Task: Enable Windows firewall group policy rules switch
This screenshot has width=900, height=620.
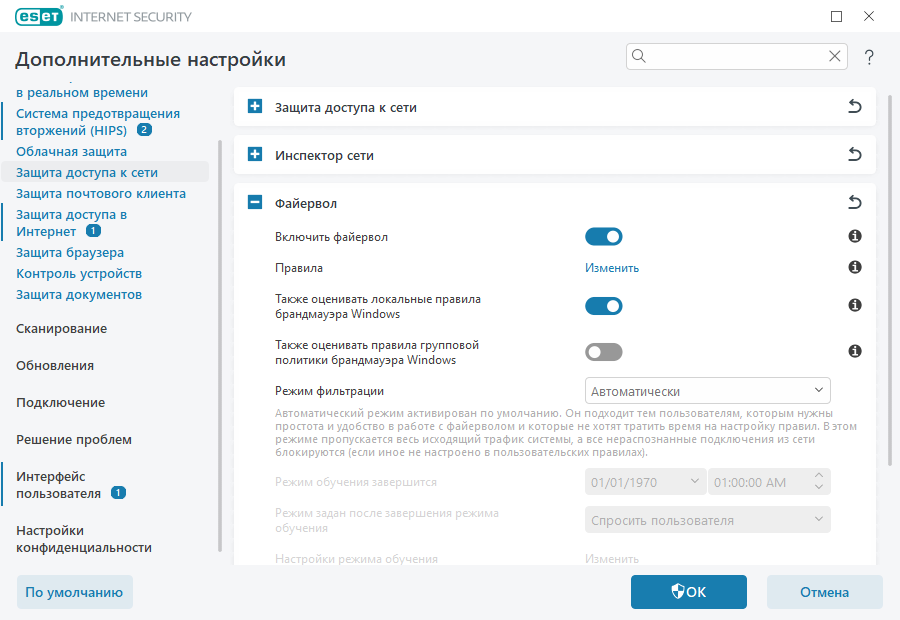Action: tap(604, 352)
